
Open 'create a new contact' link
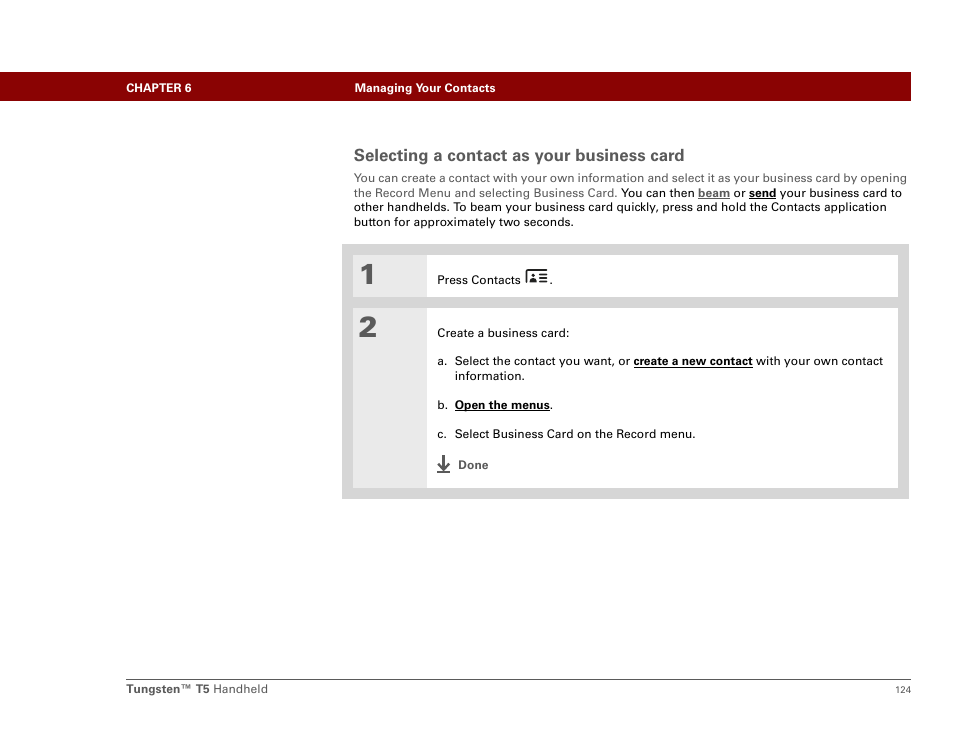tap(692, 361)
